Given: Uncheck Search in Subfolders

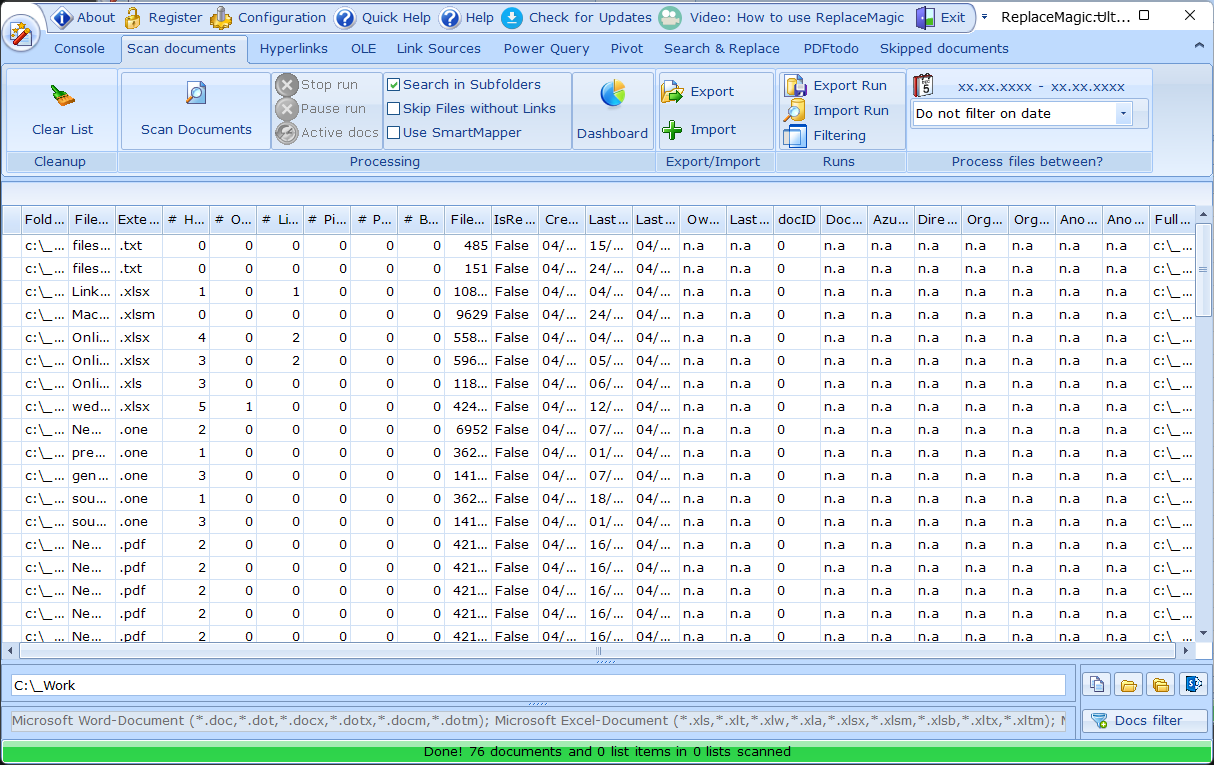Looking at the screenshot, I should 394,85.
